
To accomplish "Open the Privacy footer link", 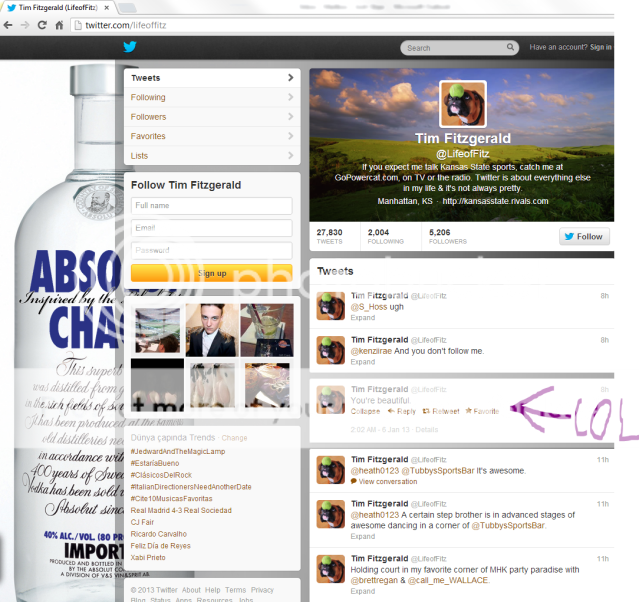I will 262,590.
